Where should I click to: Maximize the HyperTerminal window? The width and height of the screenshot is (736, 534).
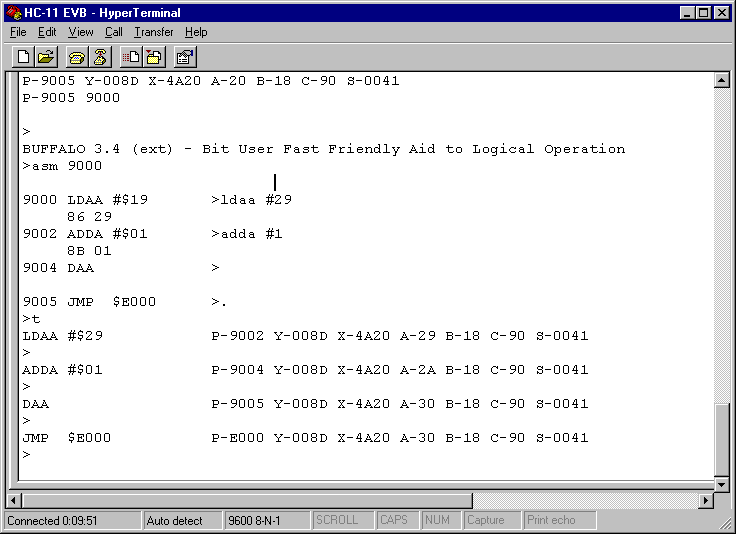[704, 12]
